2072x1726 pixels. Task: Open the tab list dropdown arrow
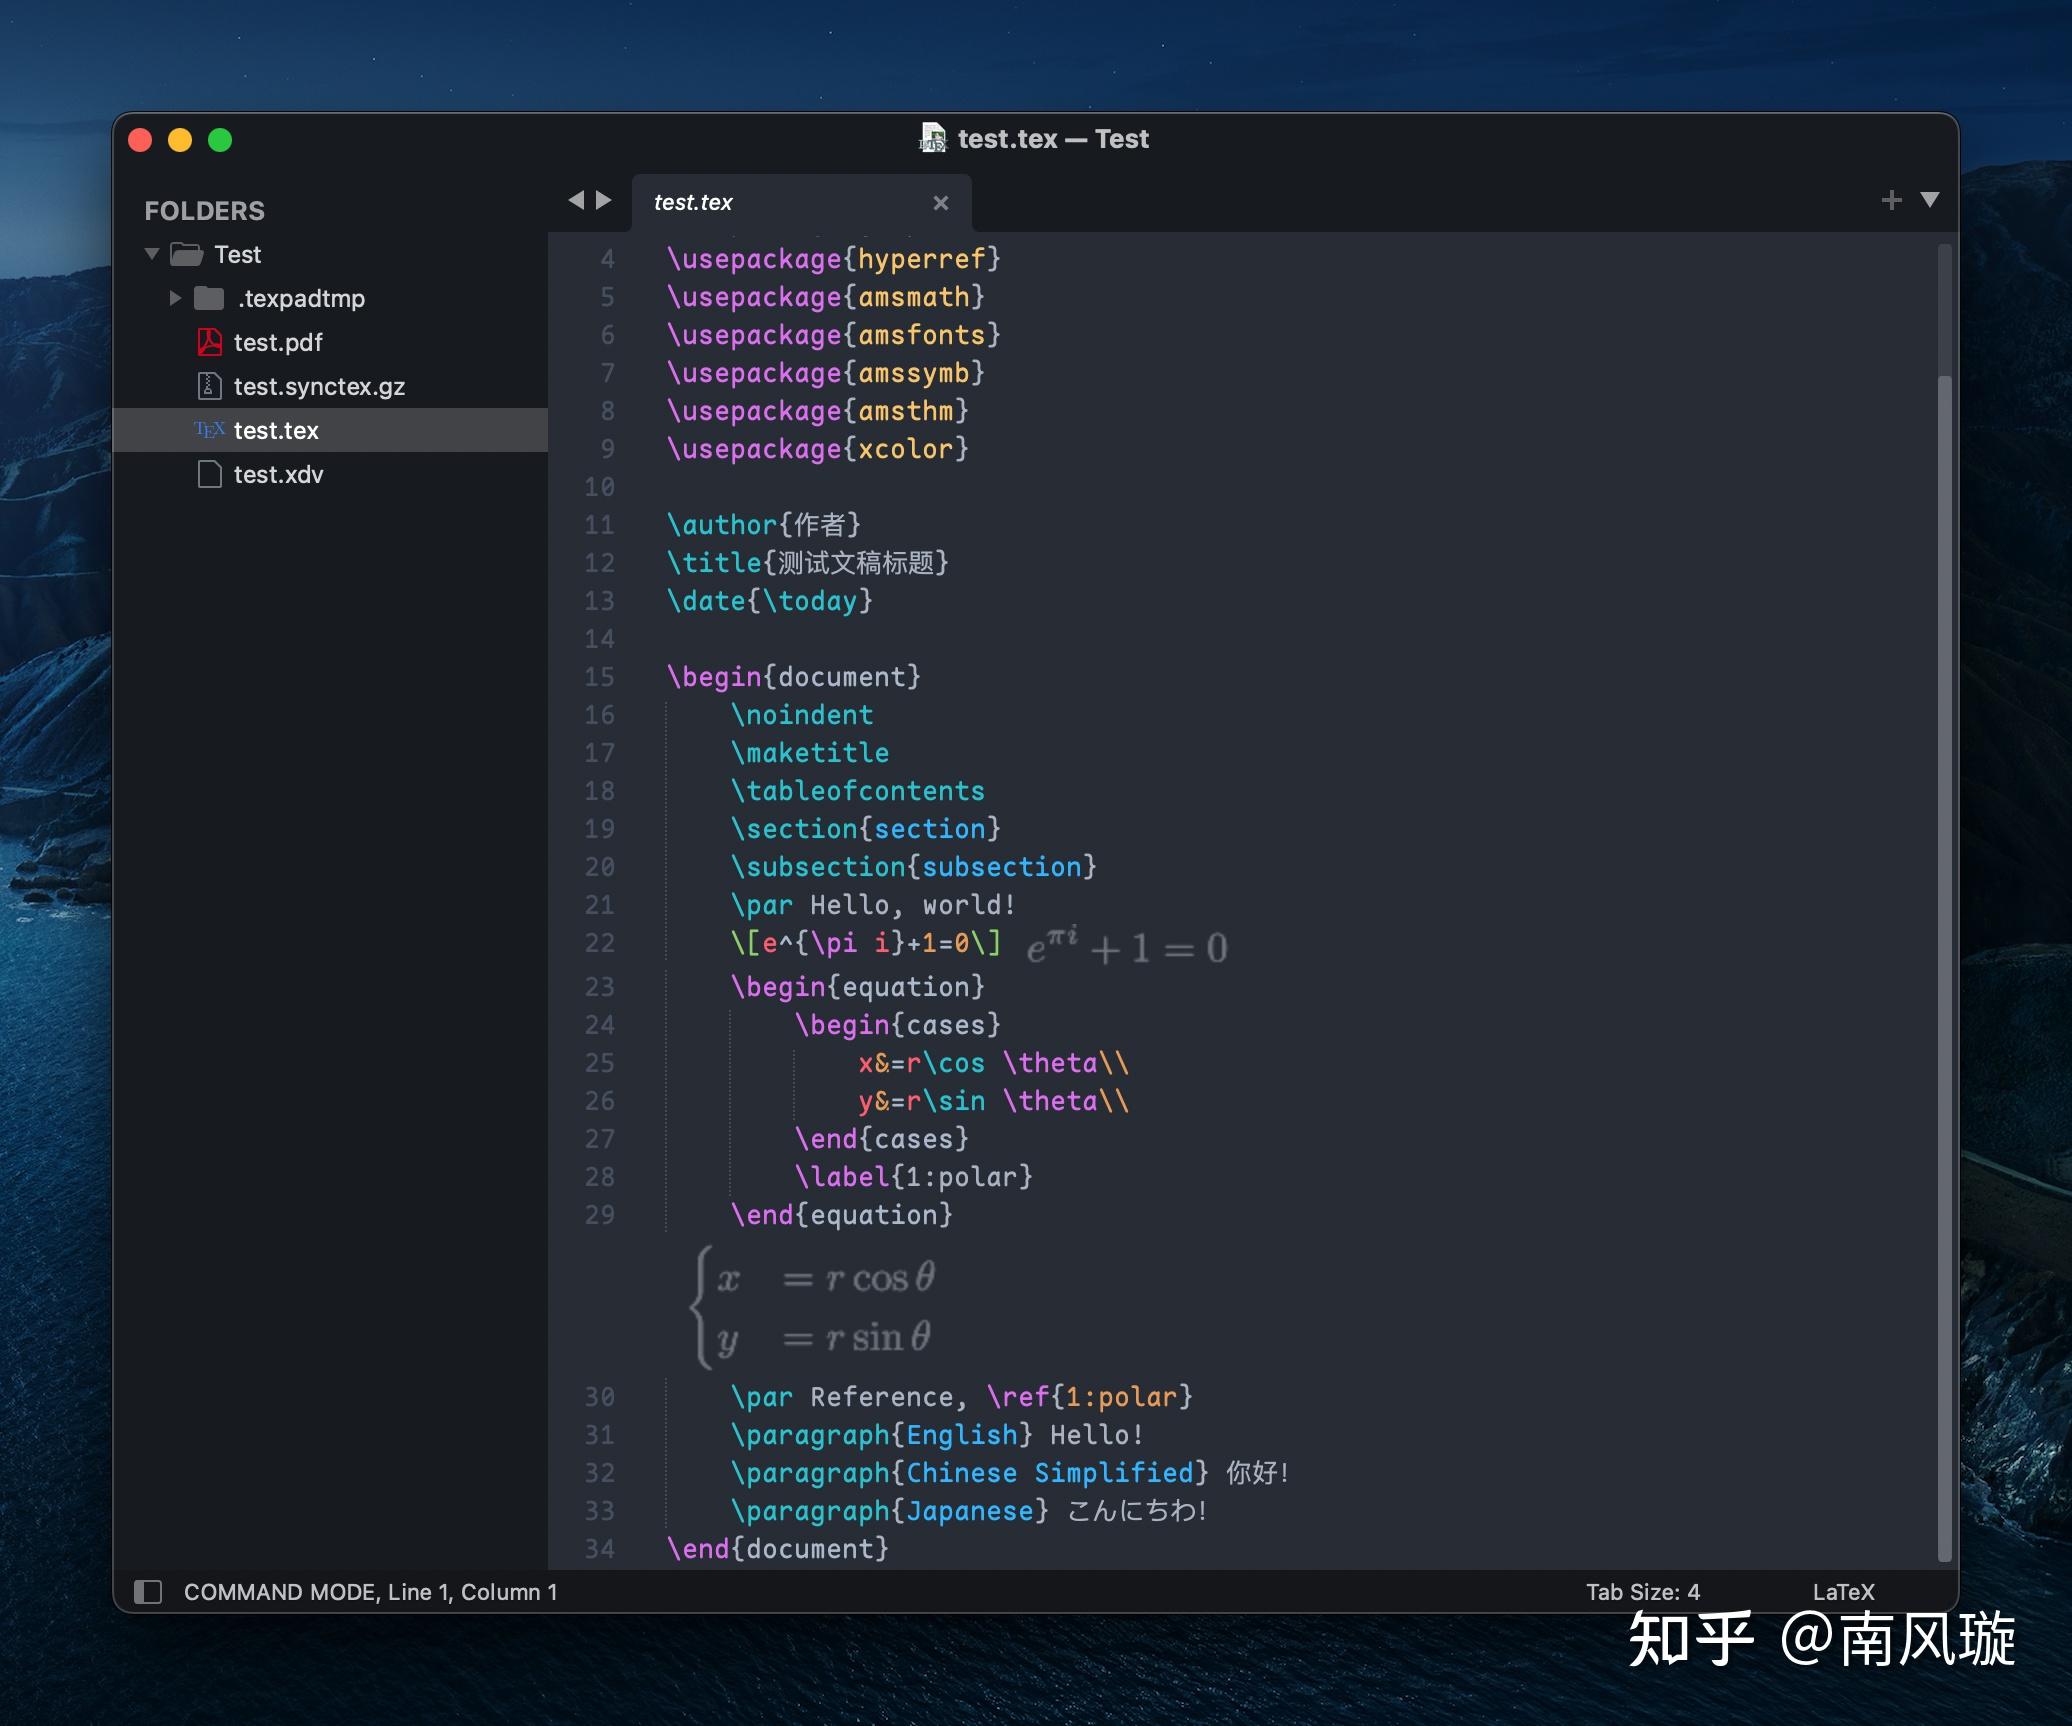(1930, 200)
